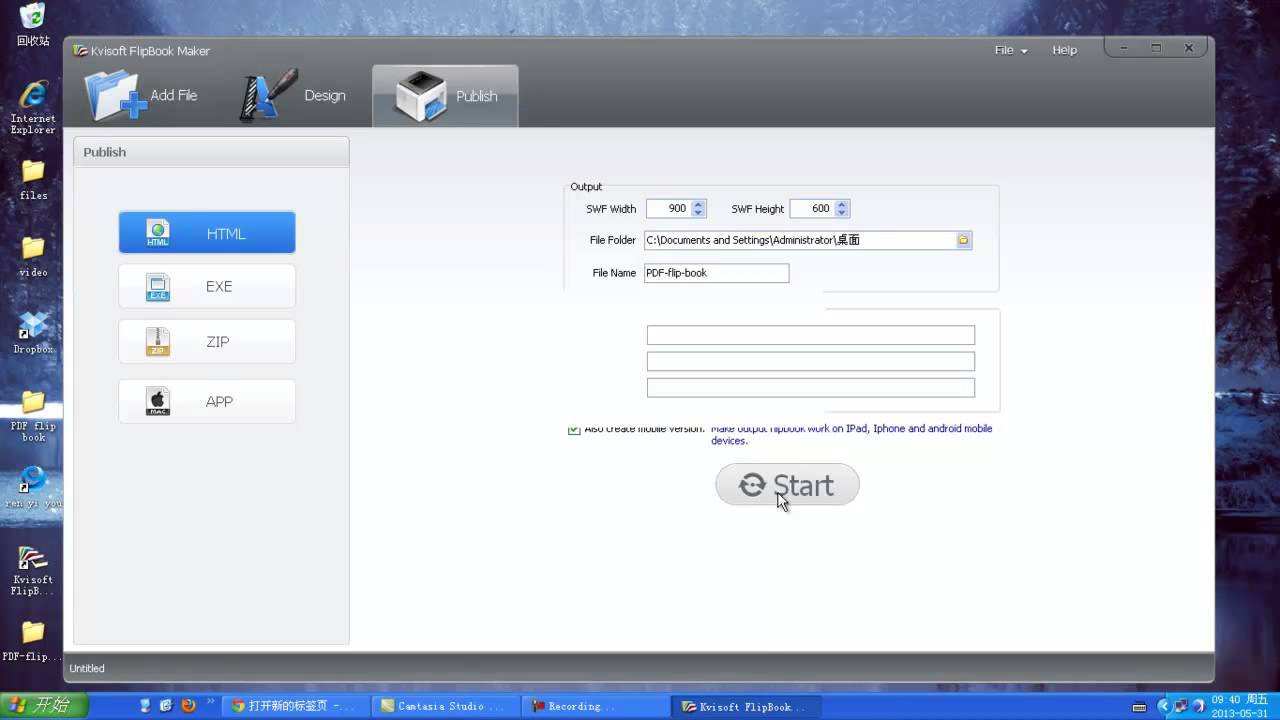Click the mobile devices description link
Screen dimensions: 1280x720
[x=851, y=435]
